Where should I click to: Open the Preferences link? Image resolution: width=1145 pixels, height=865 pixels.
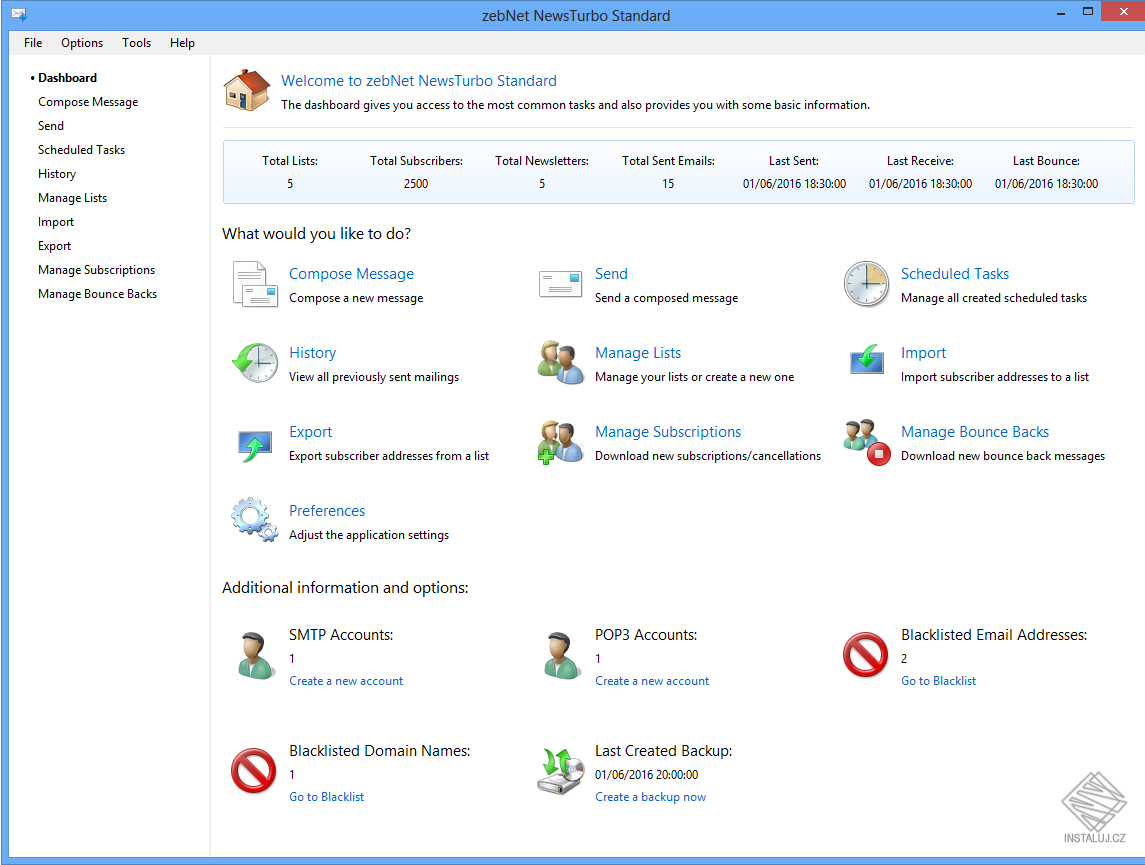point(326,511)
